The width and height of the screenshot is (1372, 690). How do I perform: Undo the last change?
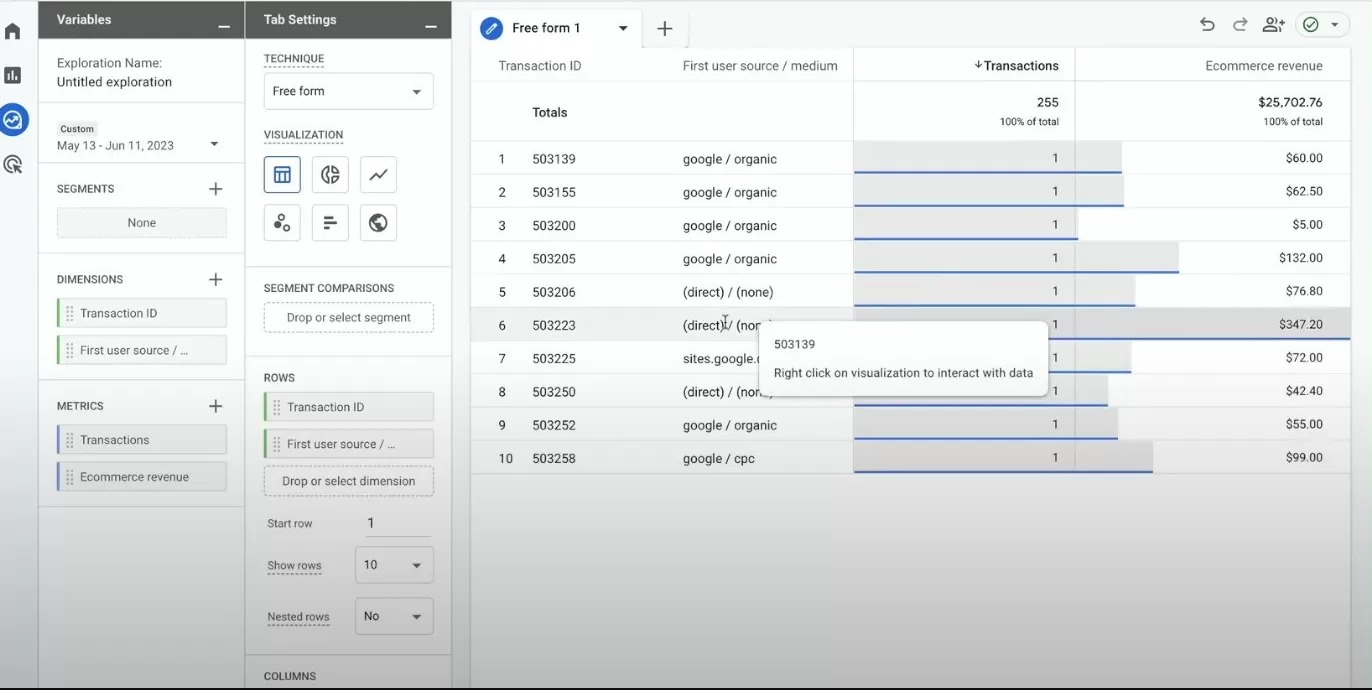click(1207, 25)
